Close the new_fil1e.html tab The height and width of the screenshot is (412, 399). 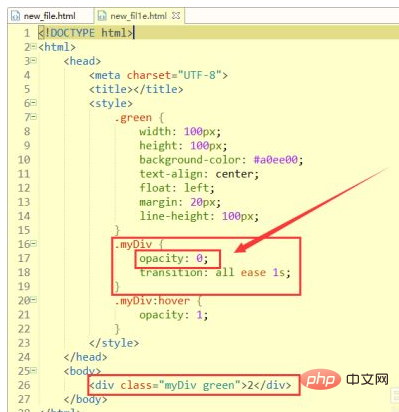[176, 15]
